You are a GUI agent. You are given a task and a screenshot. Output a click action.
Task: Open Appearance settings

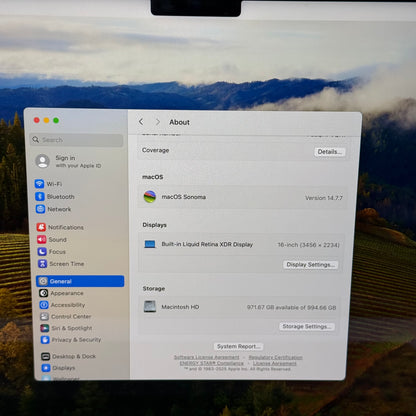tap(61, 293)
